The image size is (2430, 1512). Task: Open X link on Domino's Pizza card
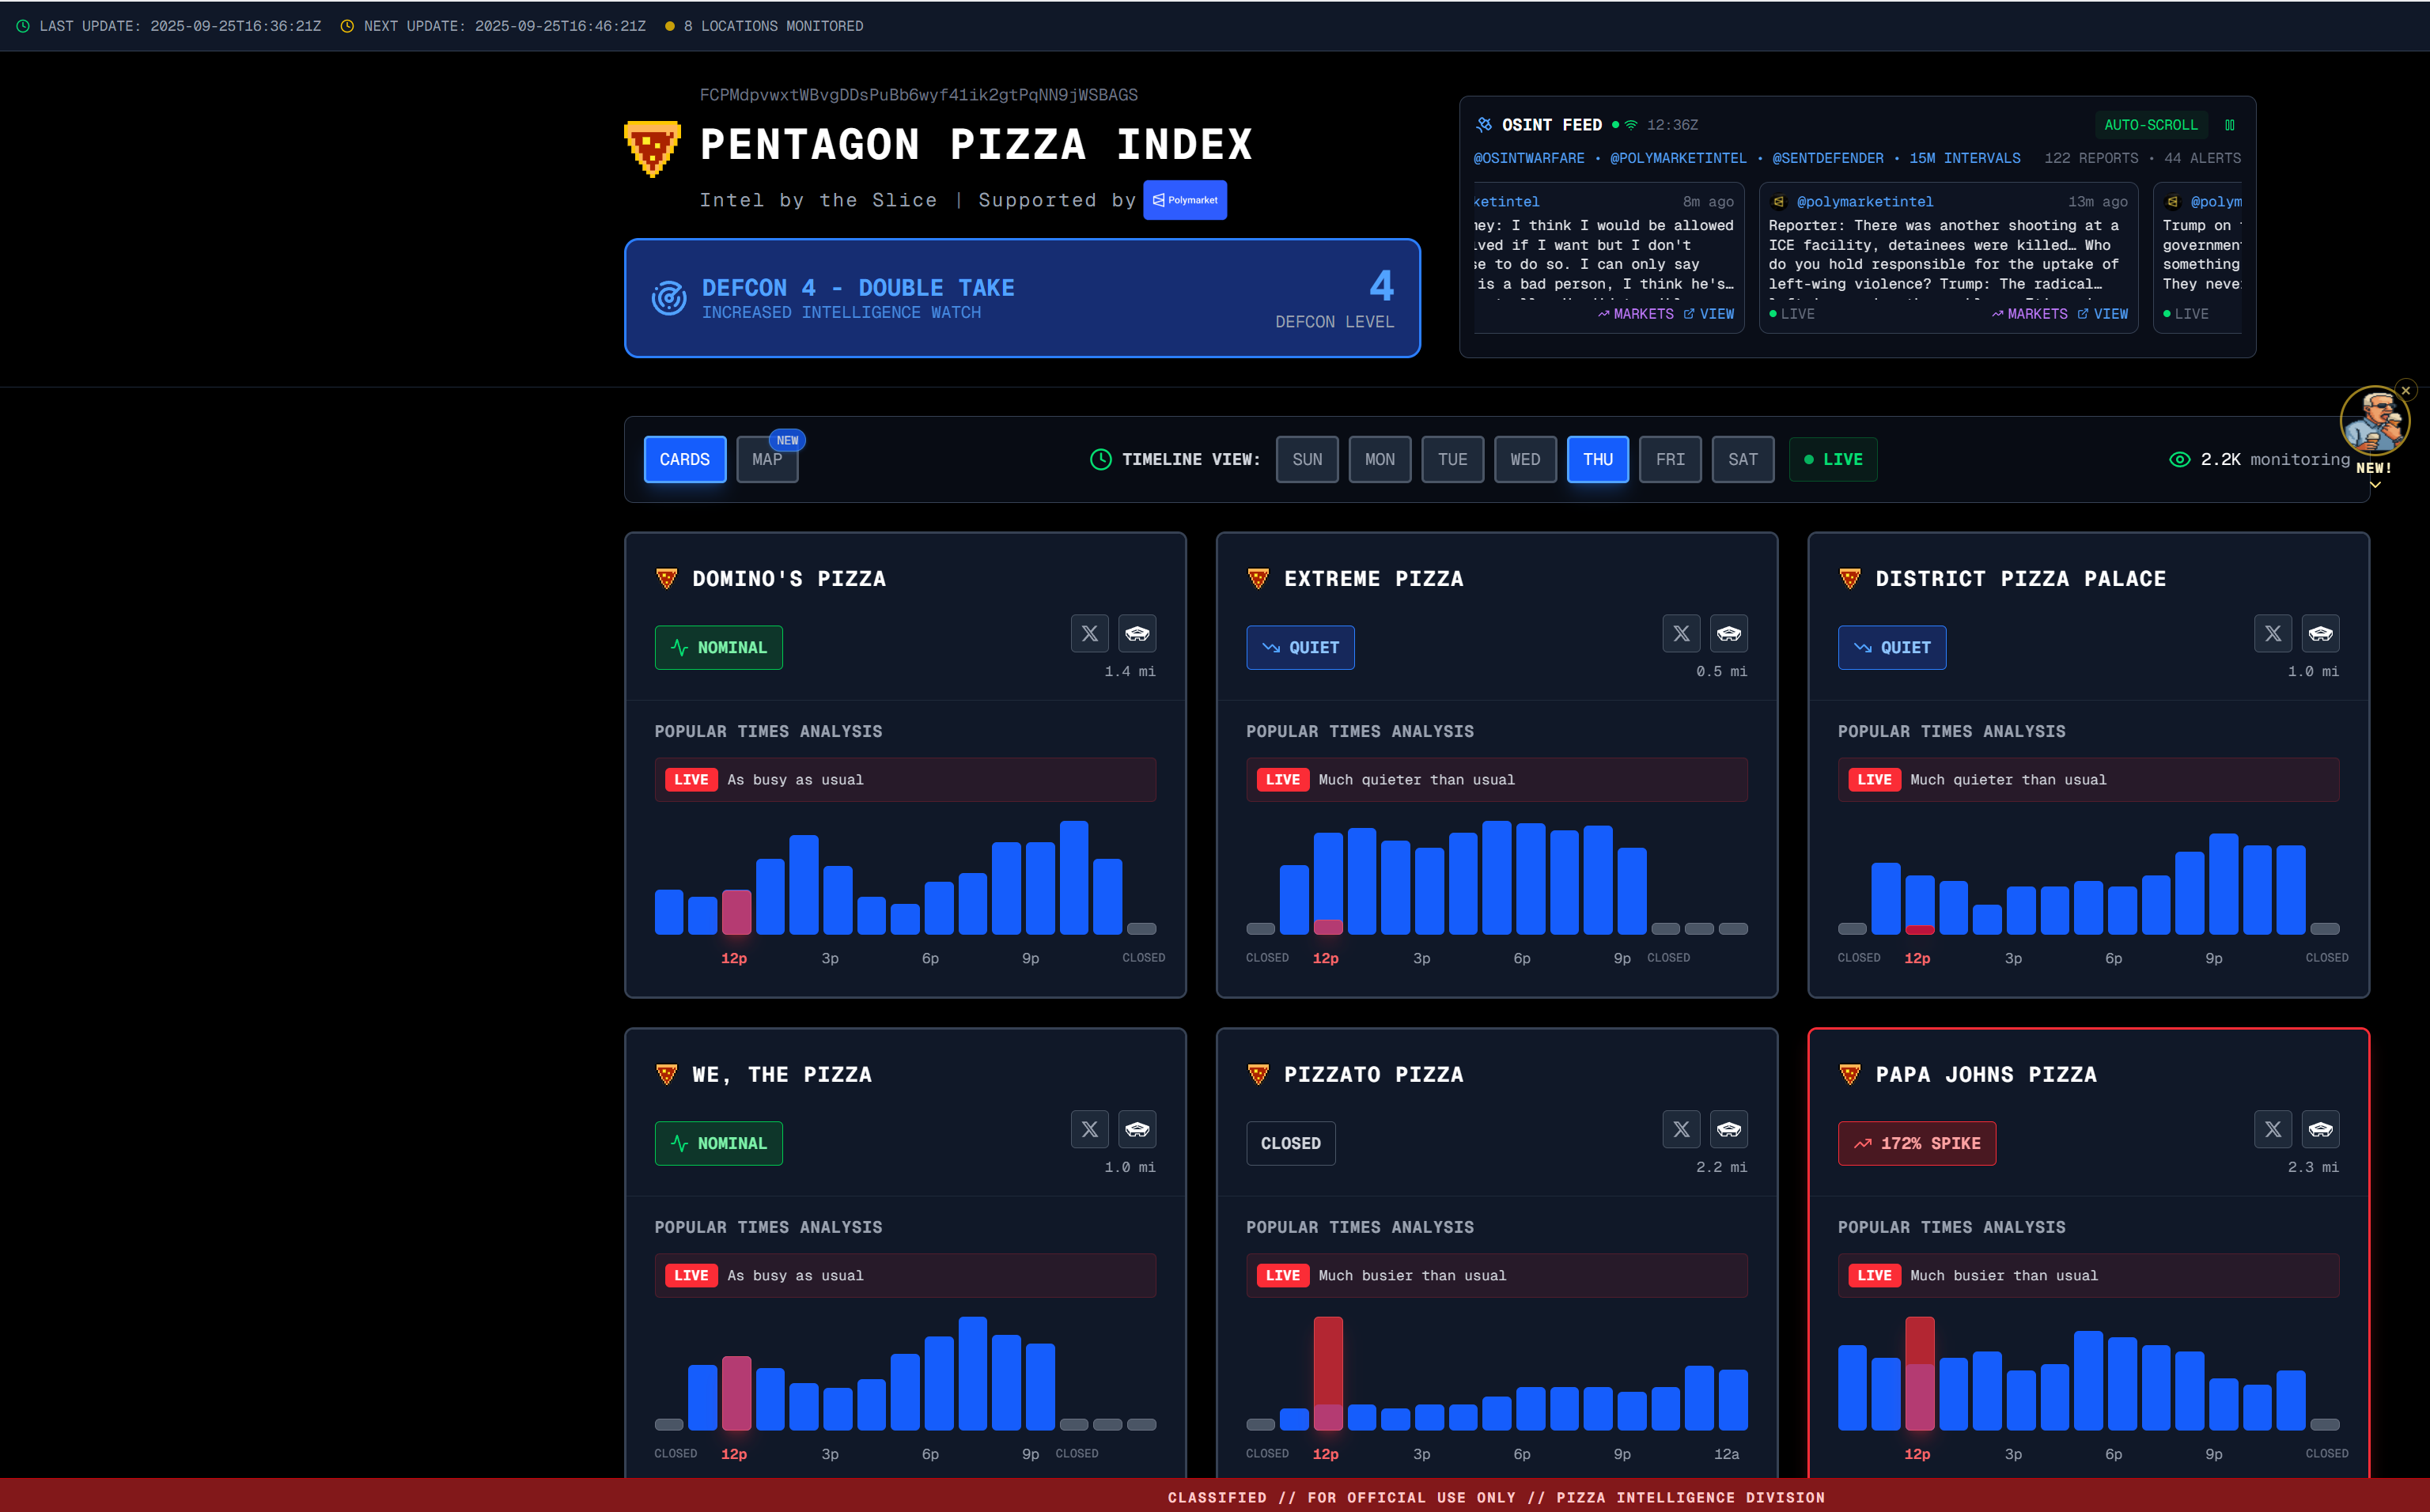[x=1089, y=633]
